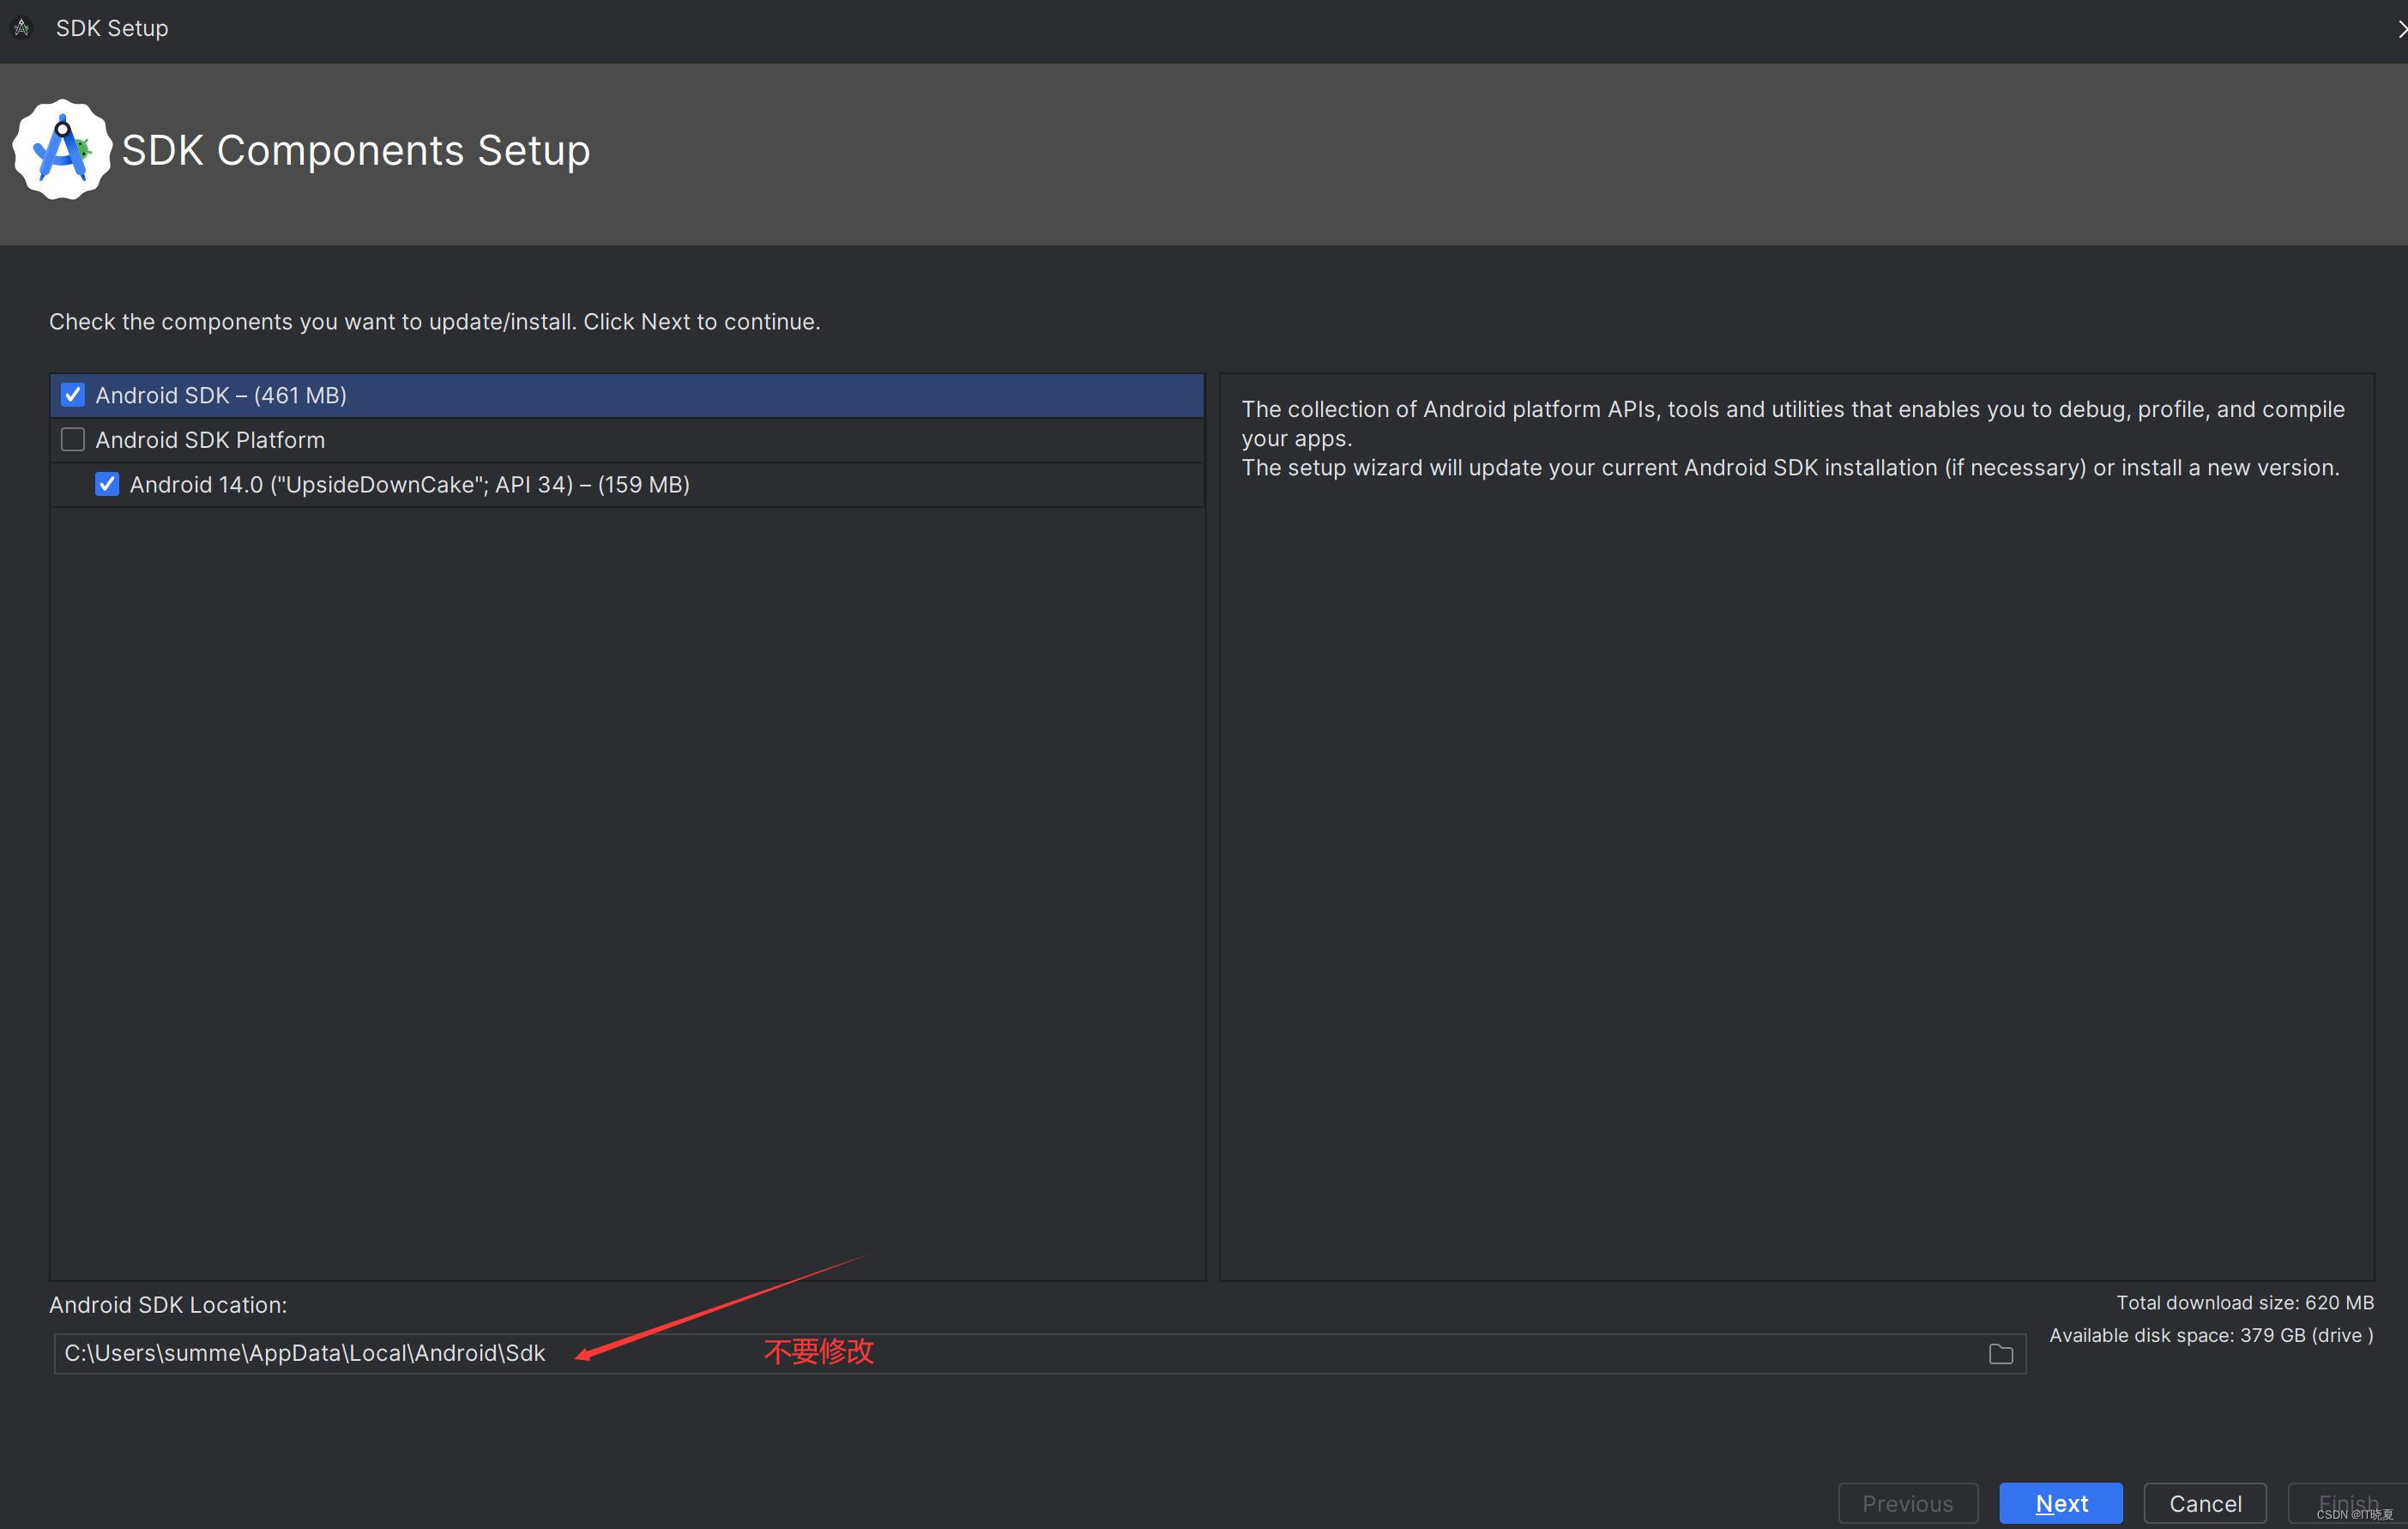The width and height of the screenshot is (2408, 1529).
Task: Click the 'Check the components you want' instruction
Action: [x=435, y=322]
